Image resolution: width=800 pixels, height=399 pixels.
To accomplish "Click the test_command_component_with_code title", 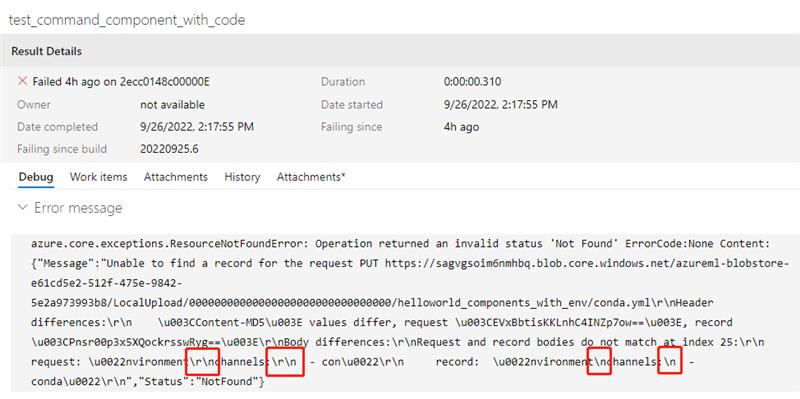I will point(127,20).
